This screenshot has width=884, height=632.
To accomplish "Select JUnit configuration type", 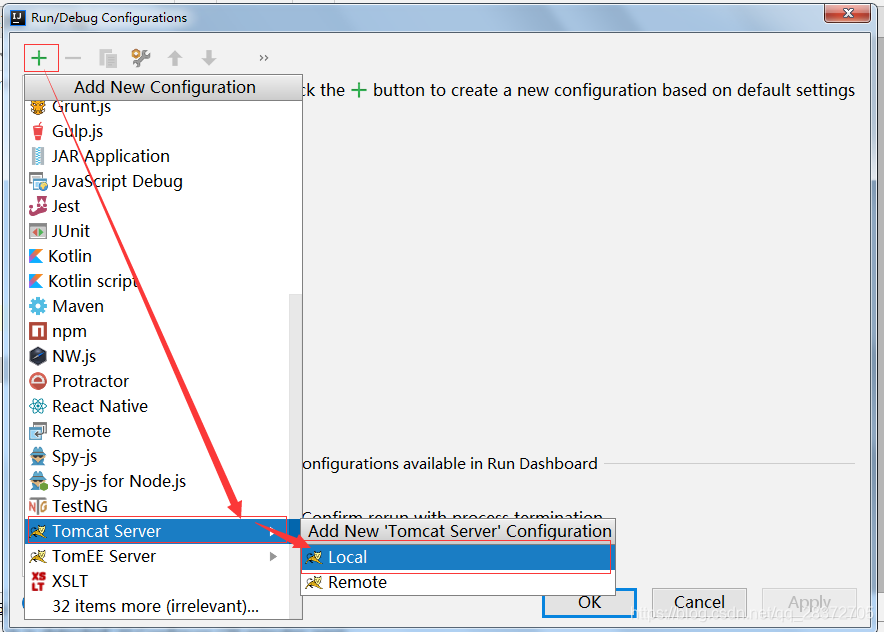I will tap(158, 231).
